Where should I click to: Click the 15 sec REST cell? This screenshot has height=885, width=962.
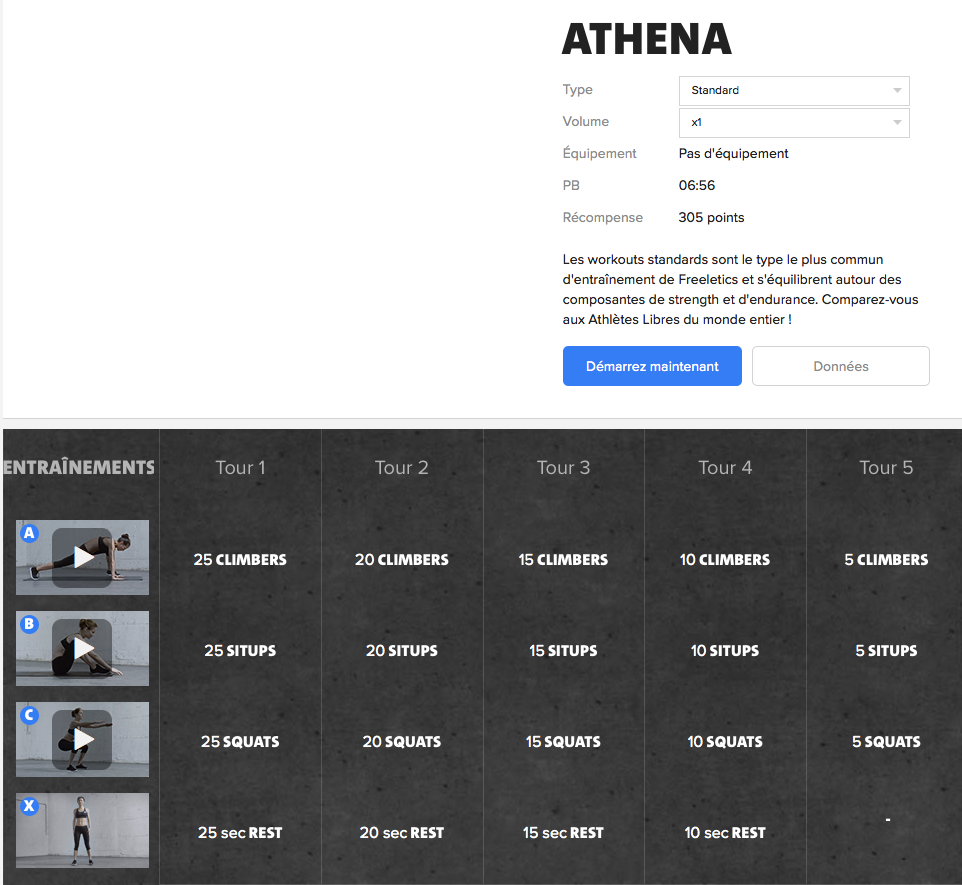point(563,833)
